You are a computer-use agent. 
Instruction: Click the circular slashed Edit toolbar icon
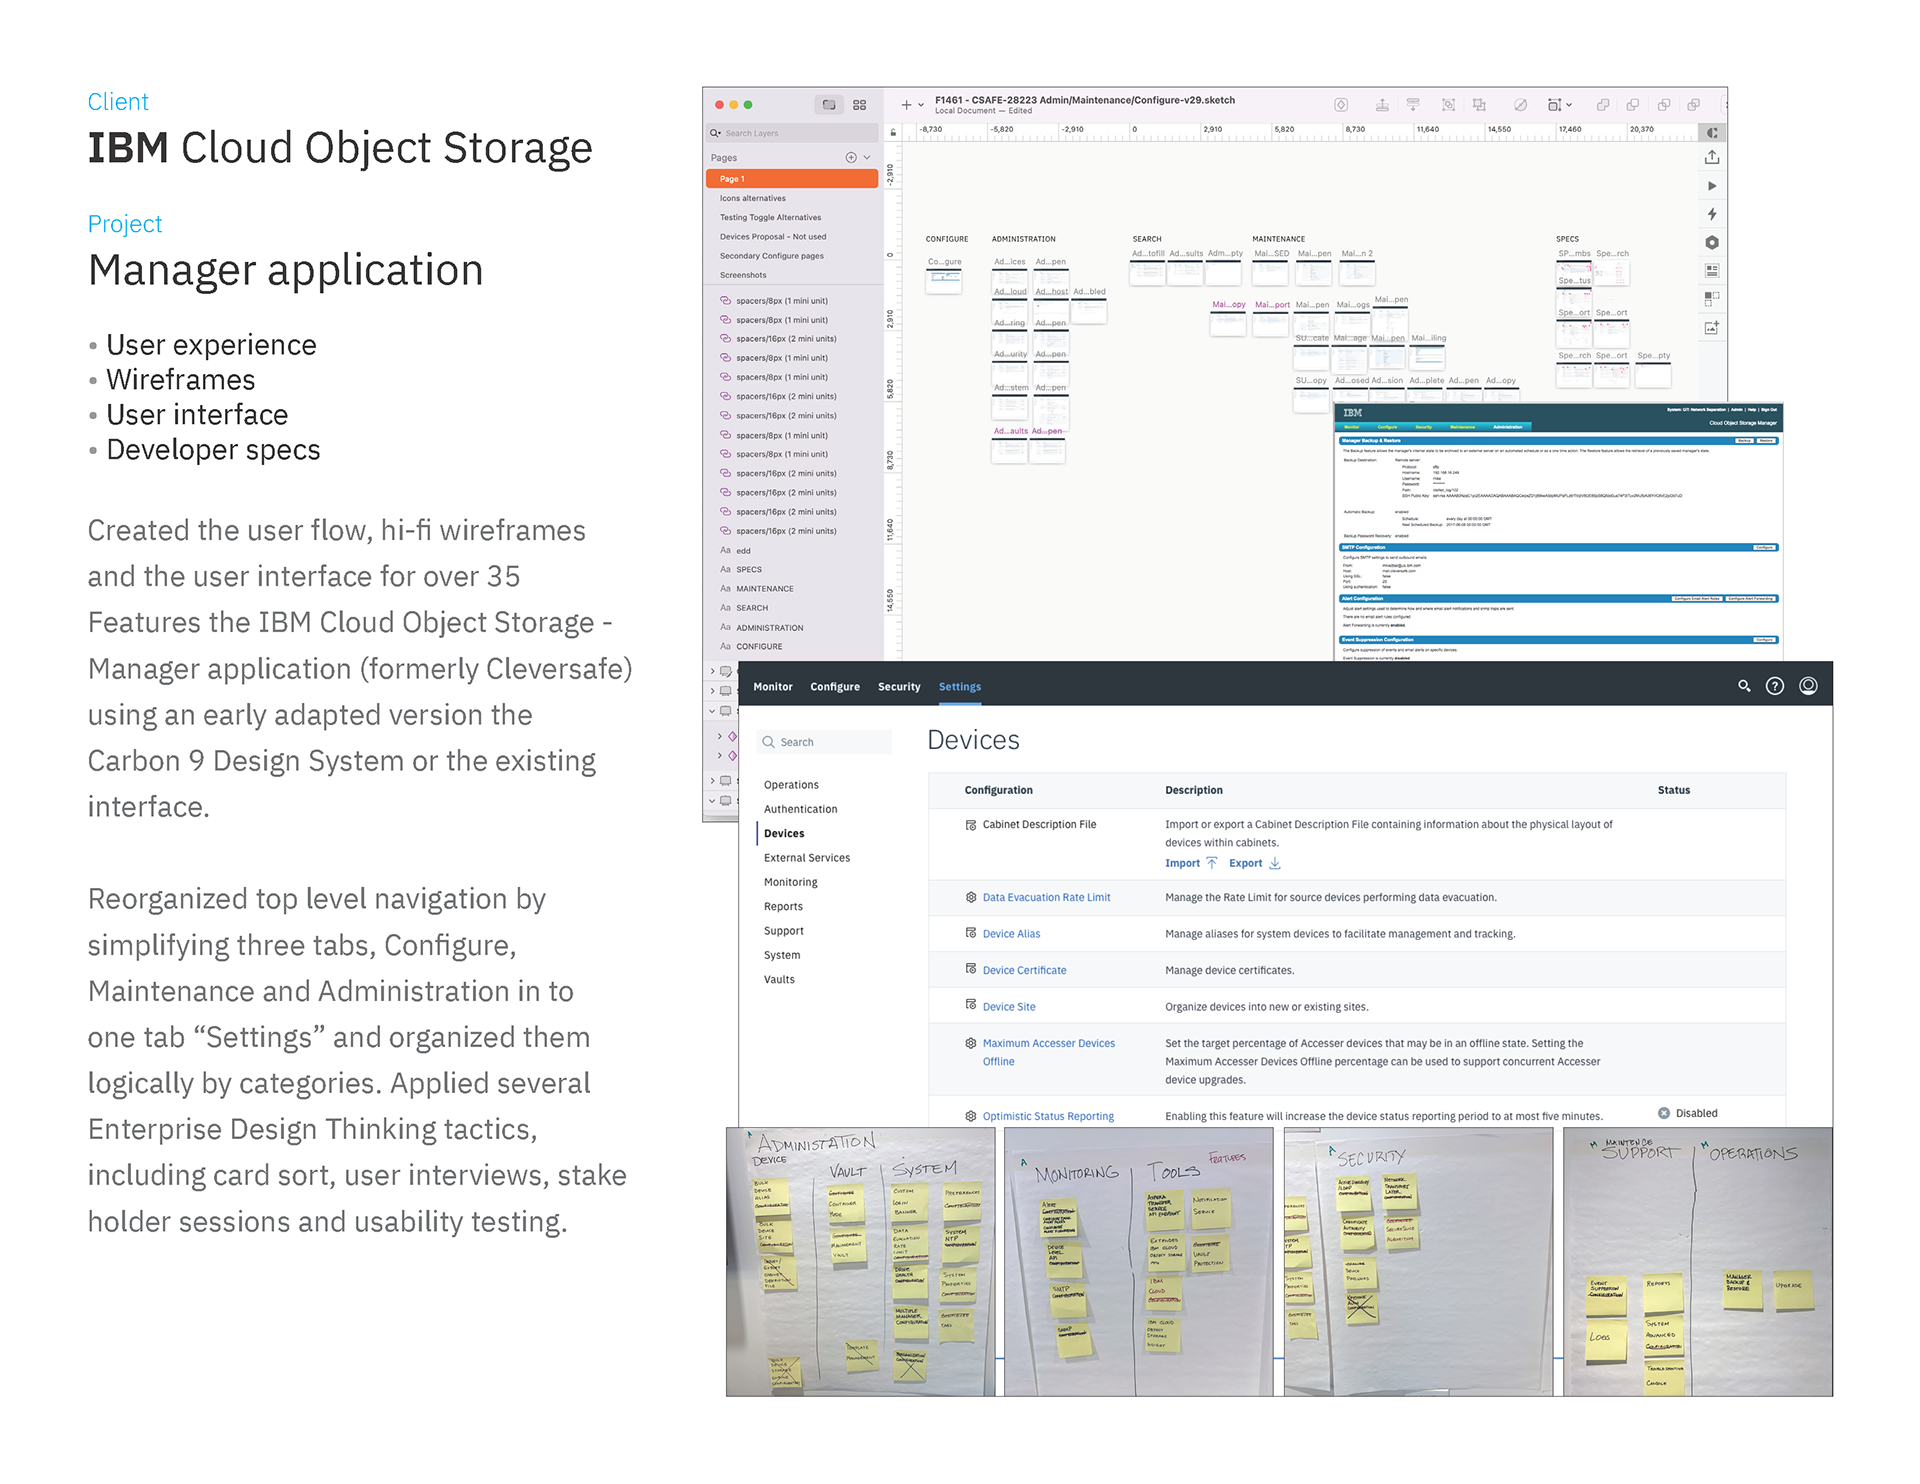(x=1520, y=105)
